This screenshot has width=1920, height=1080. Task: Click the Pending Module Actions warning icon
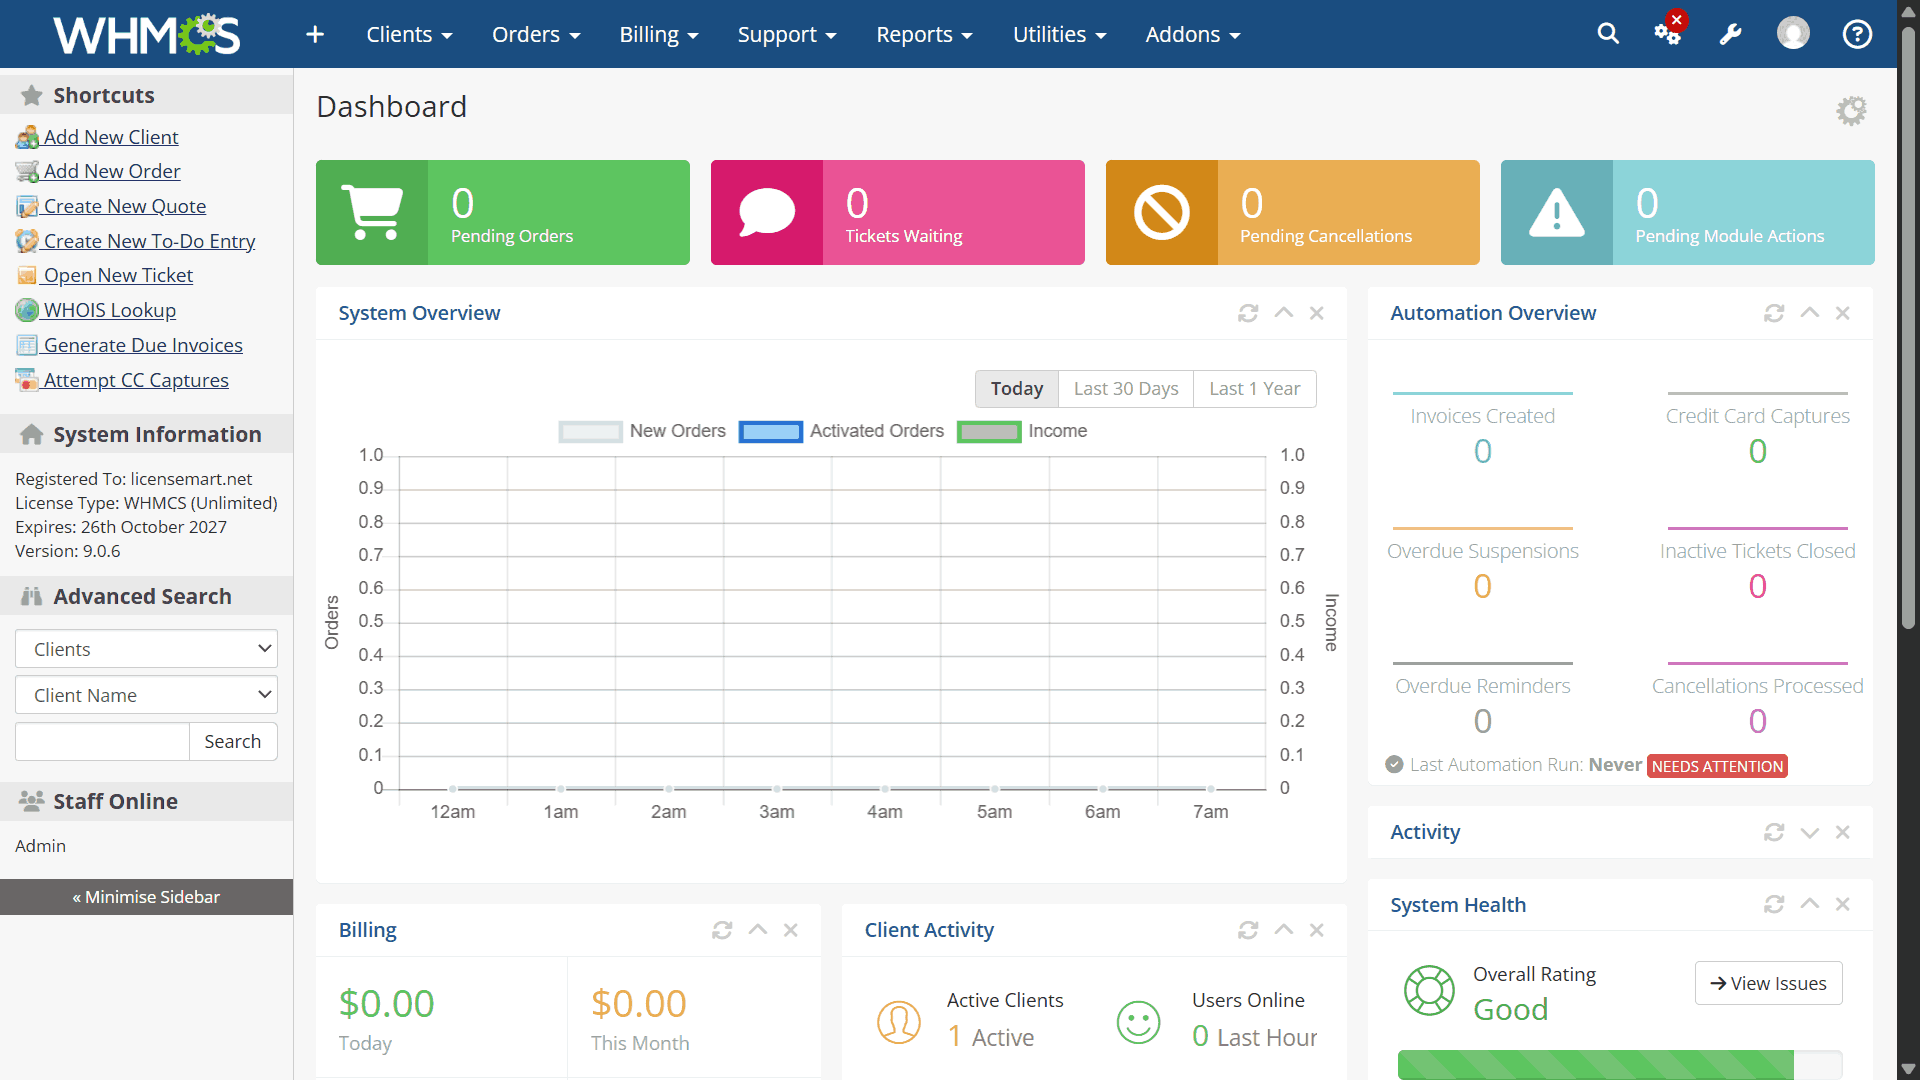pos(1557,212)
